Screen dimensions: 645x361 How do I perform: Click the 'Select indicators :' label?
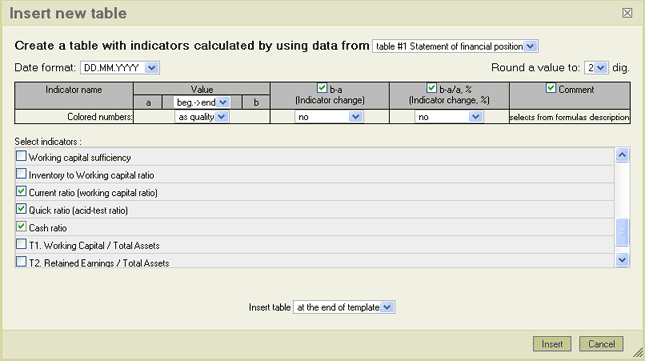pos(48,141)
